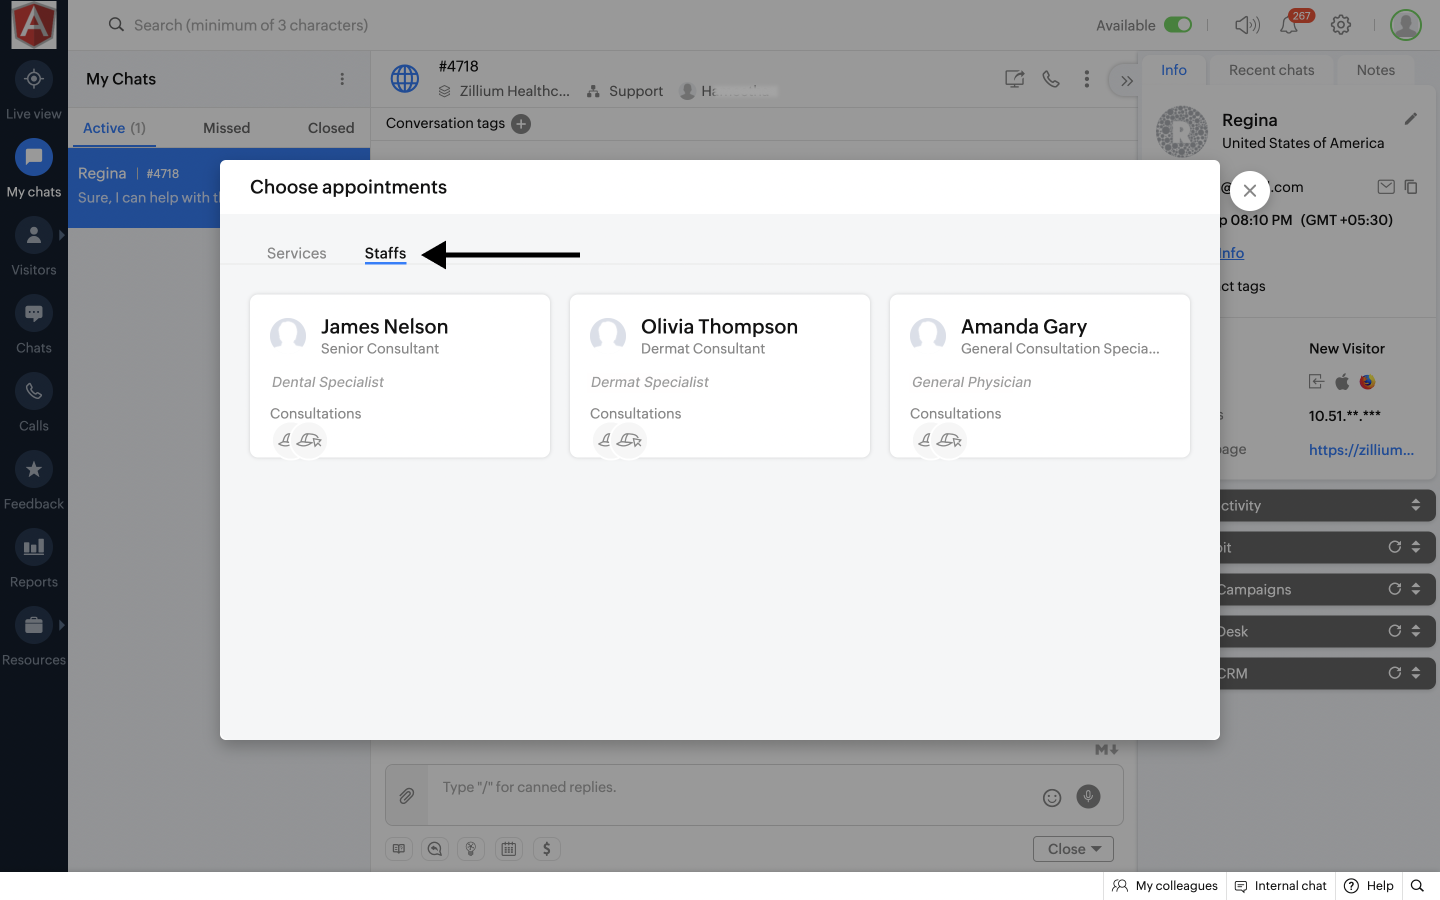Image resolution: width=1440 pixels, height=900 pixels.
Task: Click the sound volume icon
Action: [1246, 25]
